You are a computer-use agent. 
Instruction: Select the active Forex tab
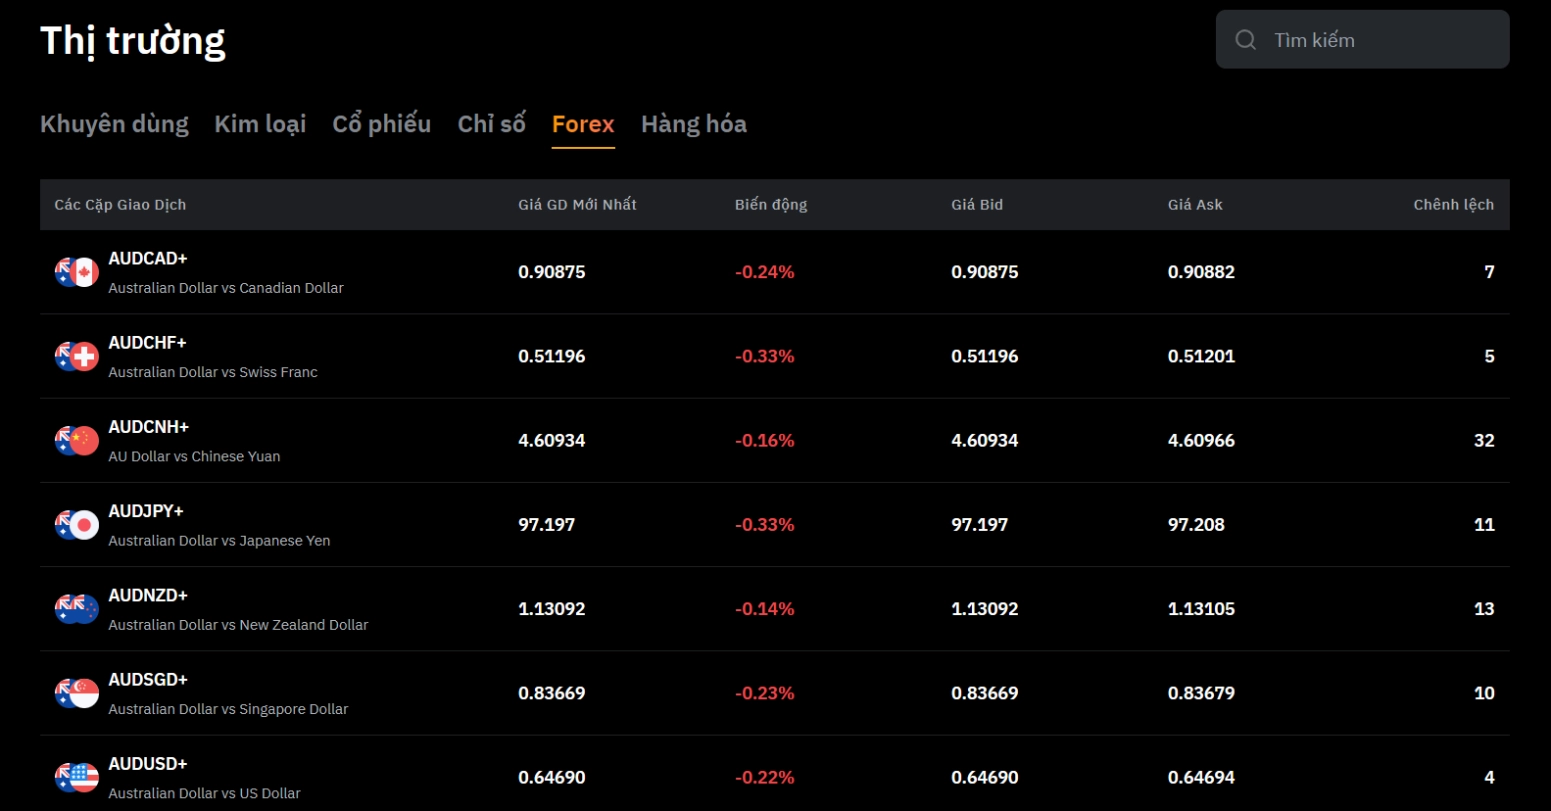583,124
